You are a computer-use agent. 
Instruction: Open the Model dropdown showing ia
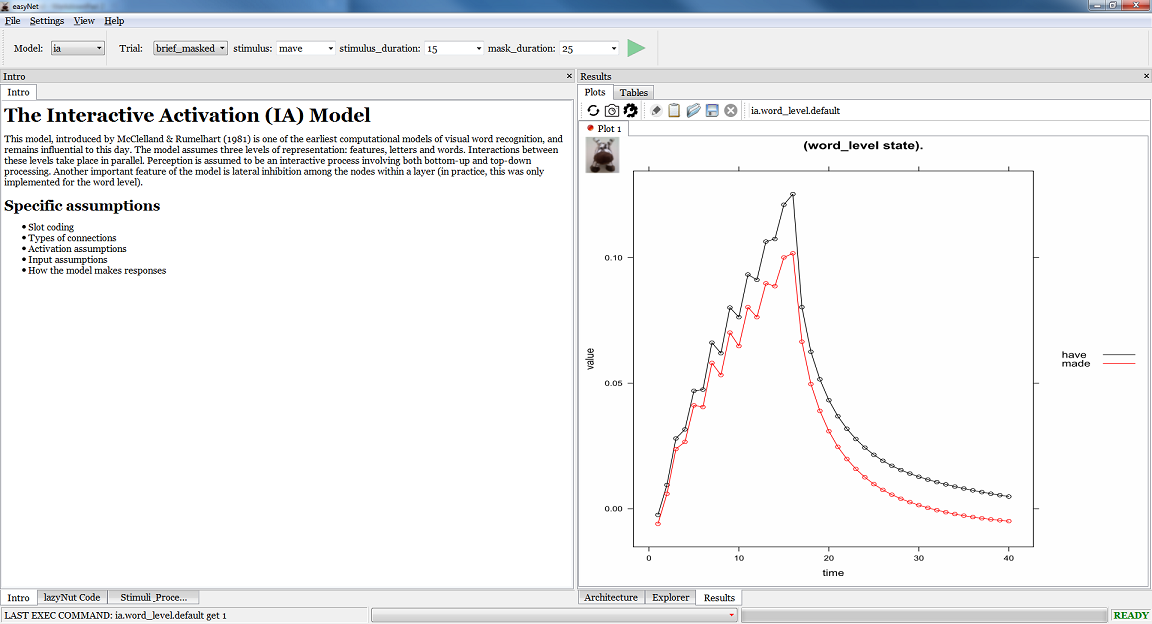point(77,48)
